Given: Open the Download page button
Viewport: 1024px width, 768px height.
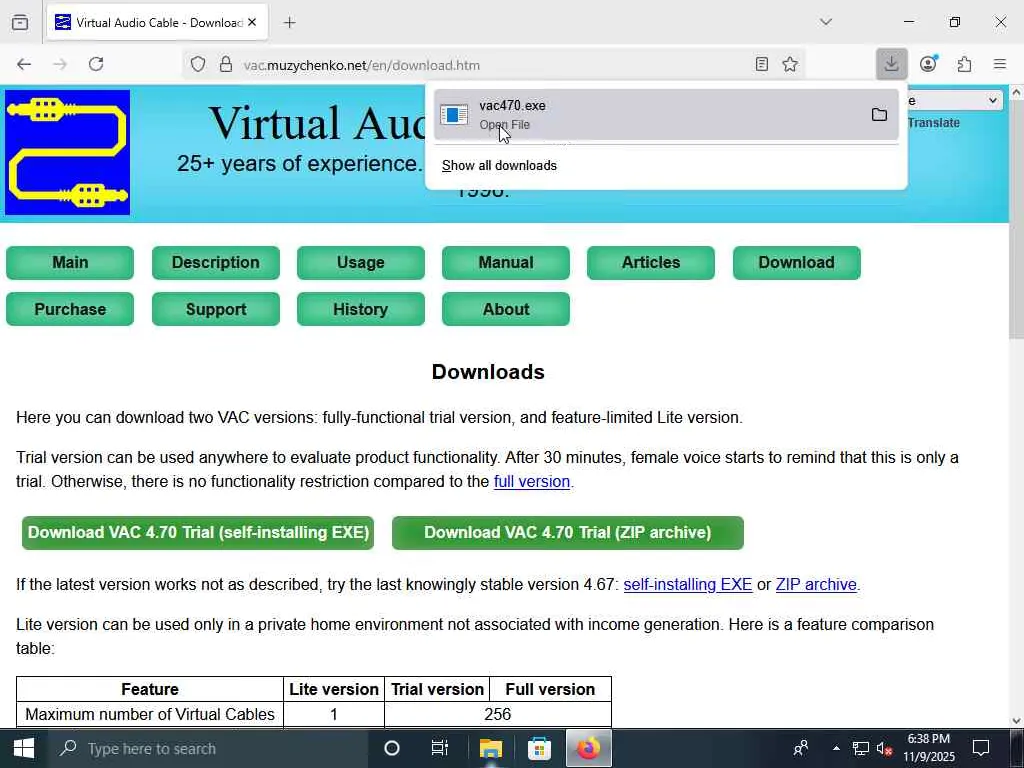Looking at the screenshot, I should [x=797, y=263].
